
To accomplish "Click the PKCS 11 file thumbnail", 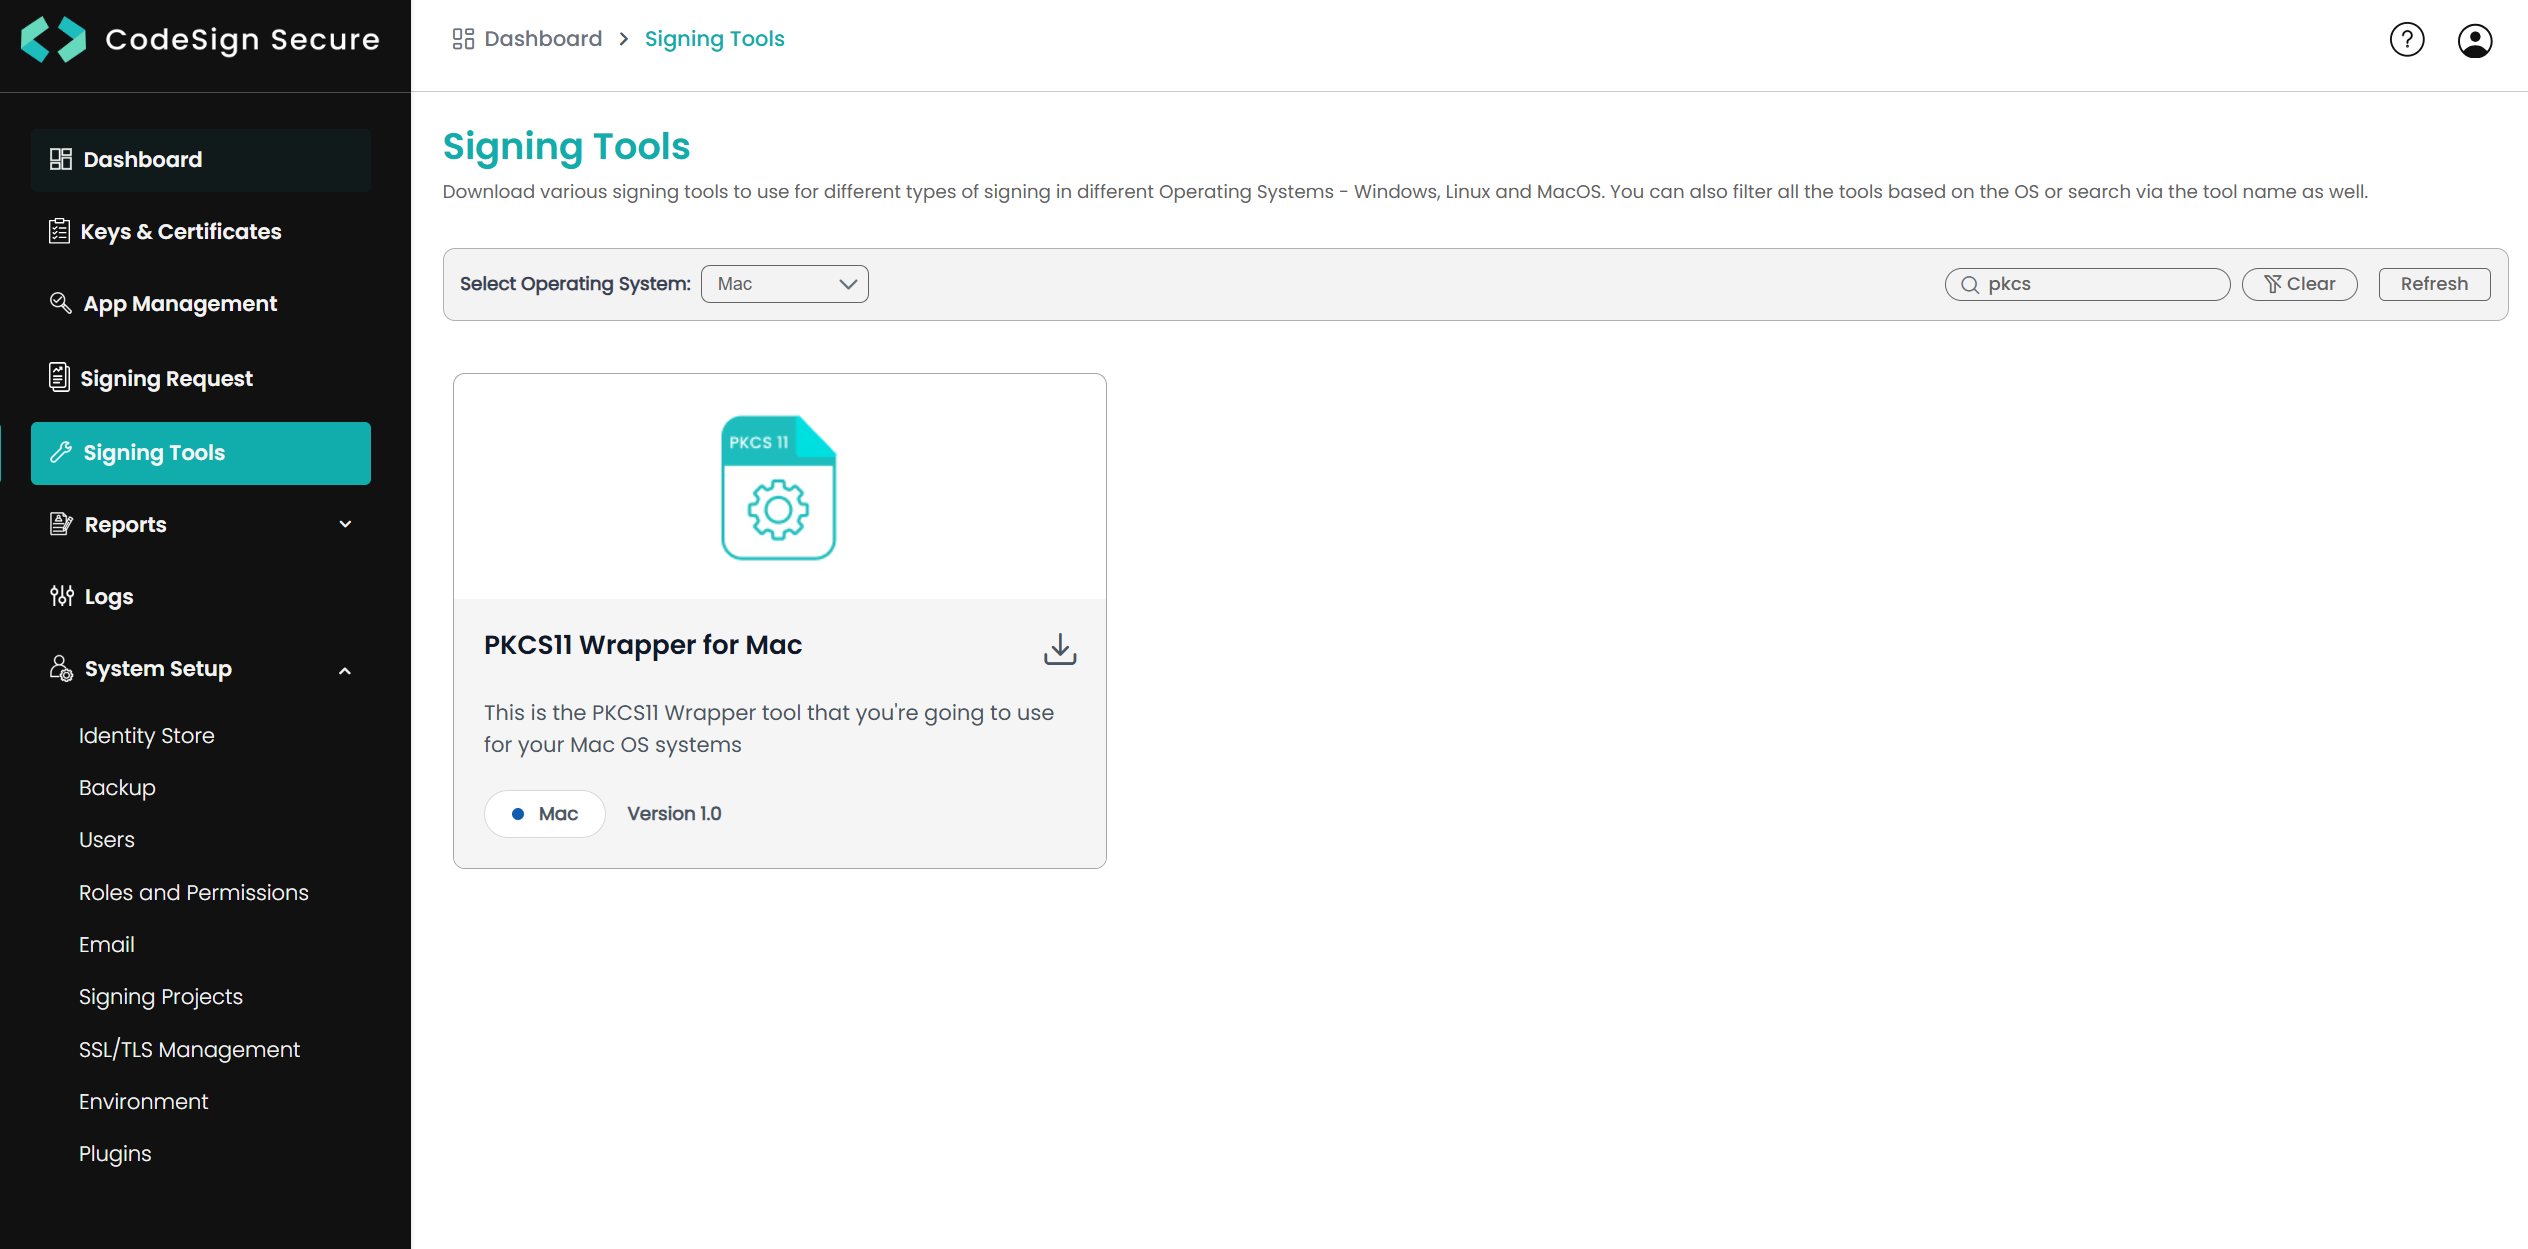I will click(778, 487).
